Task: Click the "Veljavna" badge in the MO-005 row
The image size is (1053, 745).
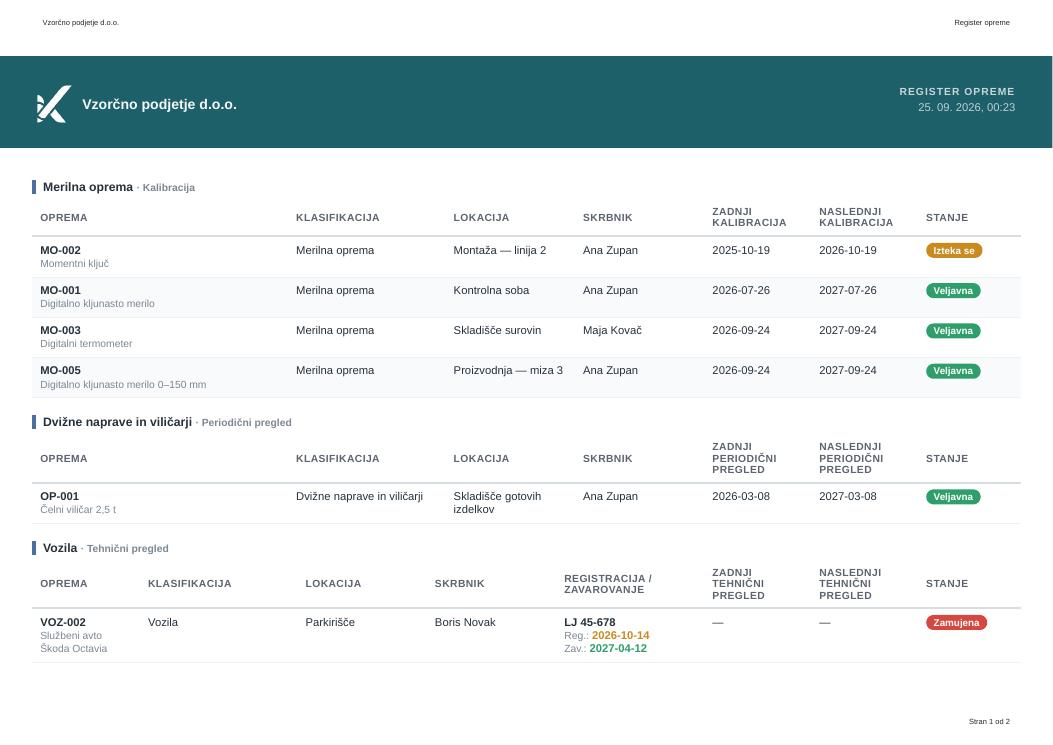Action: pyautogui.click(x=953, y=371)
